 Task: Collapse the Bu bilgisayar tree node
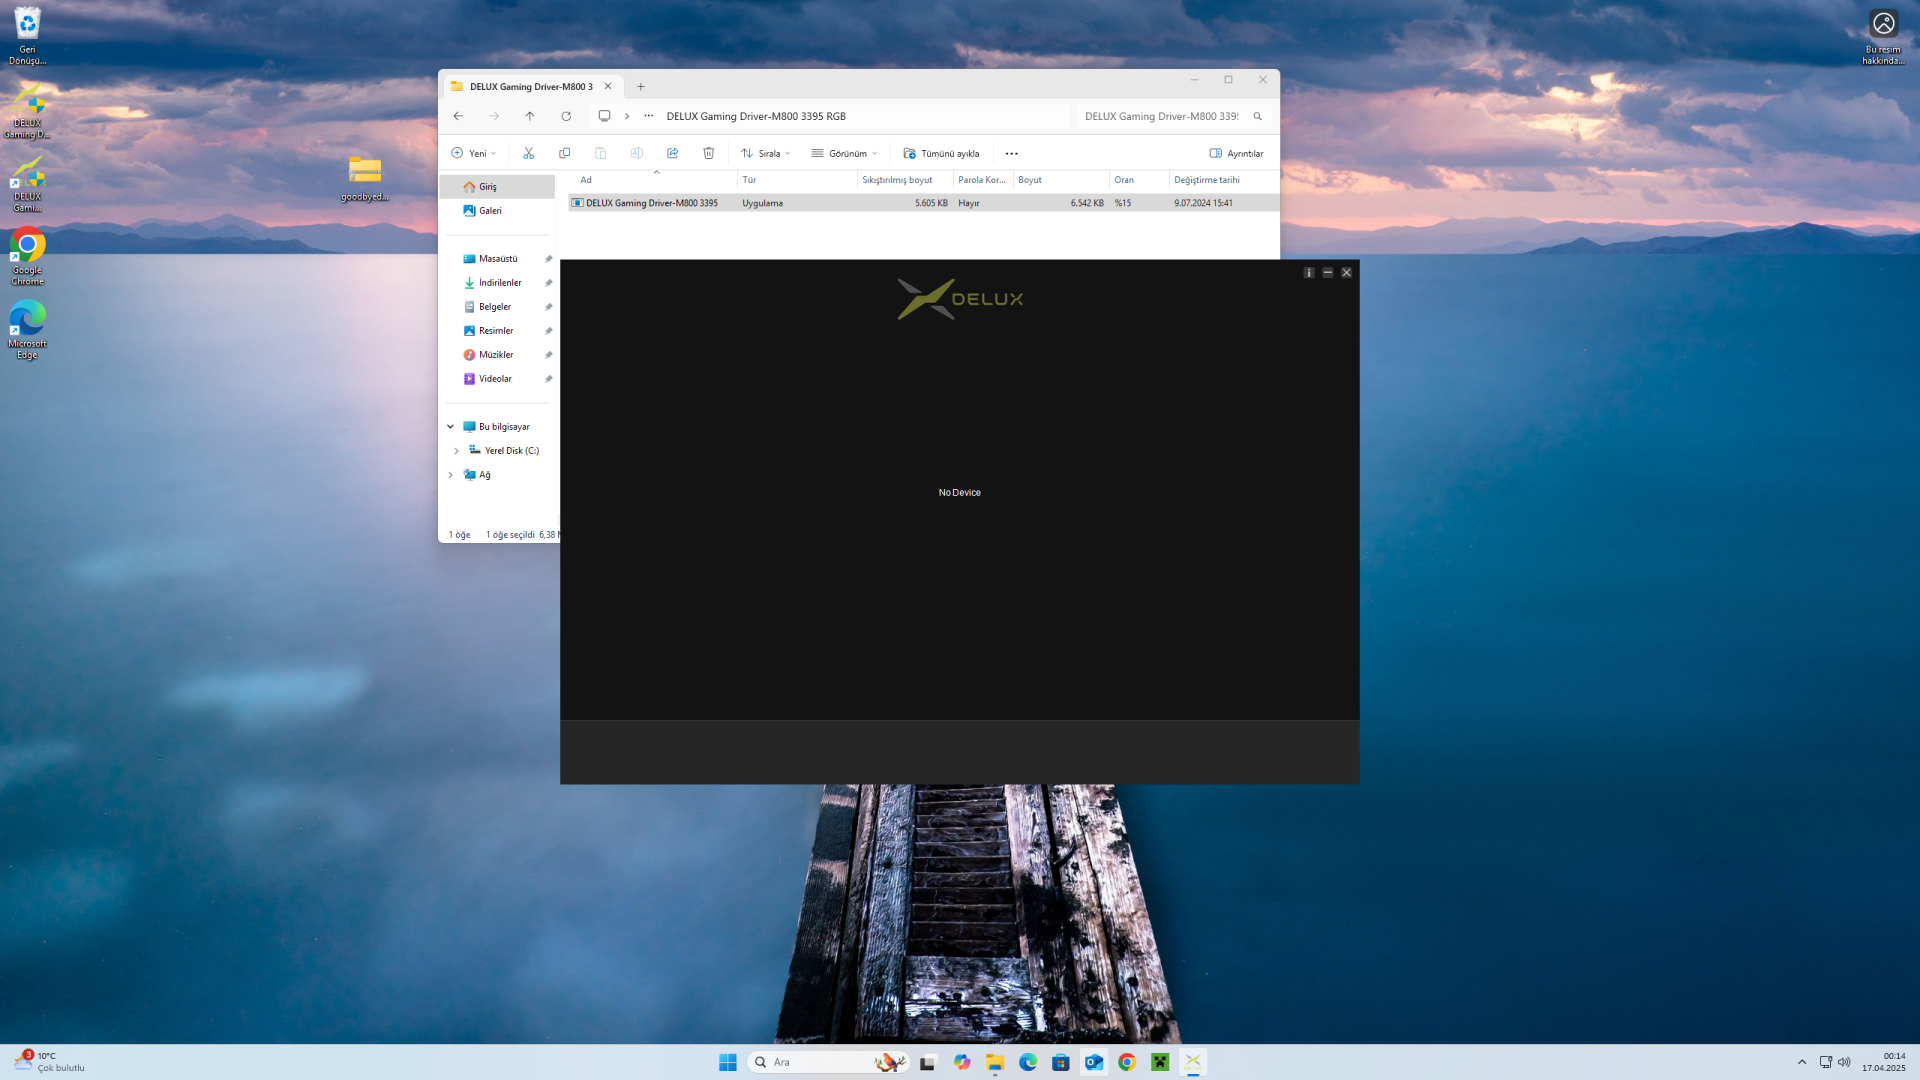point(450,427)
